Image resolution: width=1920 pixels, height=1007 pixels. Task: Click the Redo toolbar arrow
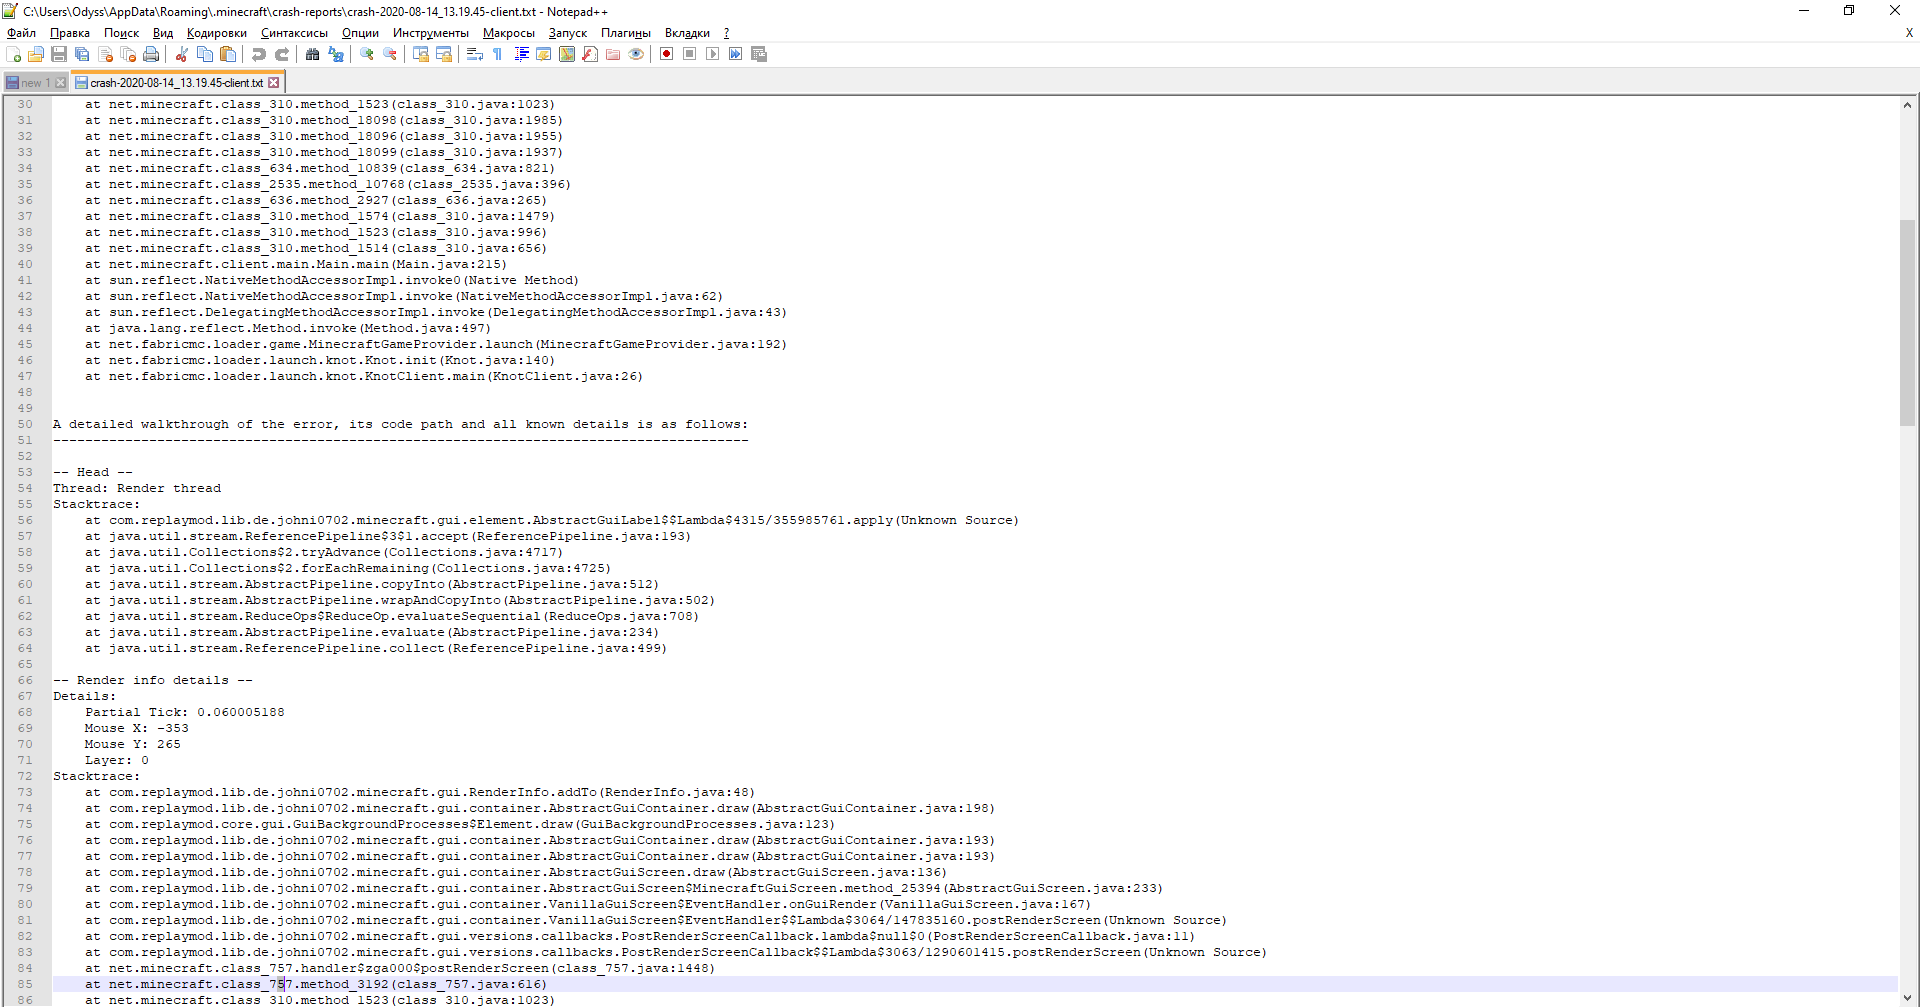pos(282,54)
